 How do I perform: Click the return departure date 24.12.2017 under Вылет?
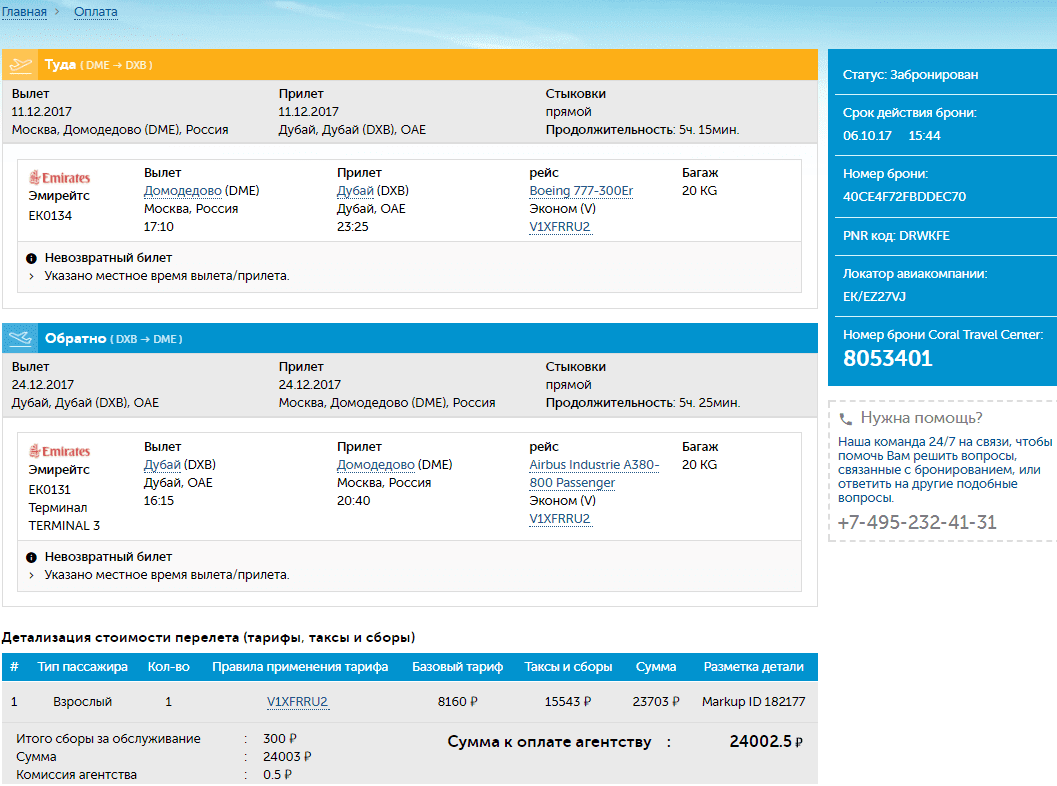coord(42,385)
